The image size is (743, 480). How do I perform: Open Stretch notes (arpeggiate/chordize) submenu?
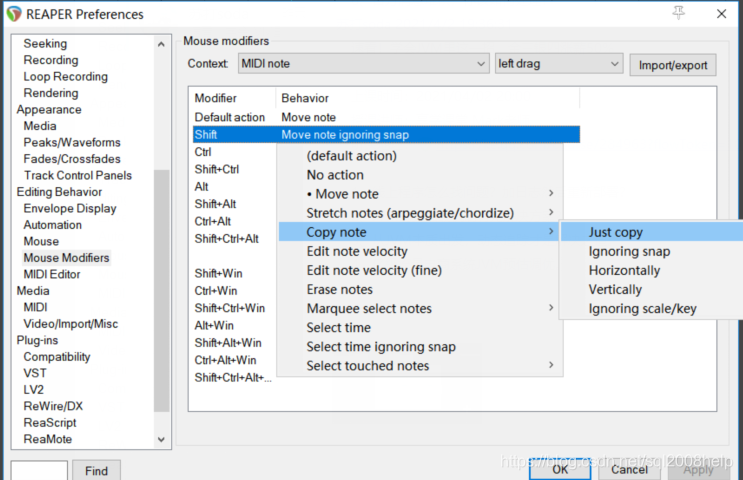tap(420, 213)
